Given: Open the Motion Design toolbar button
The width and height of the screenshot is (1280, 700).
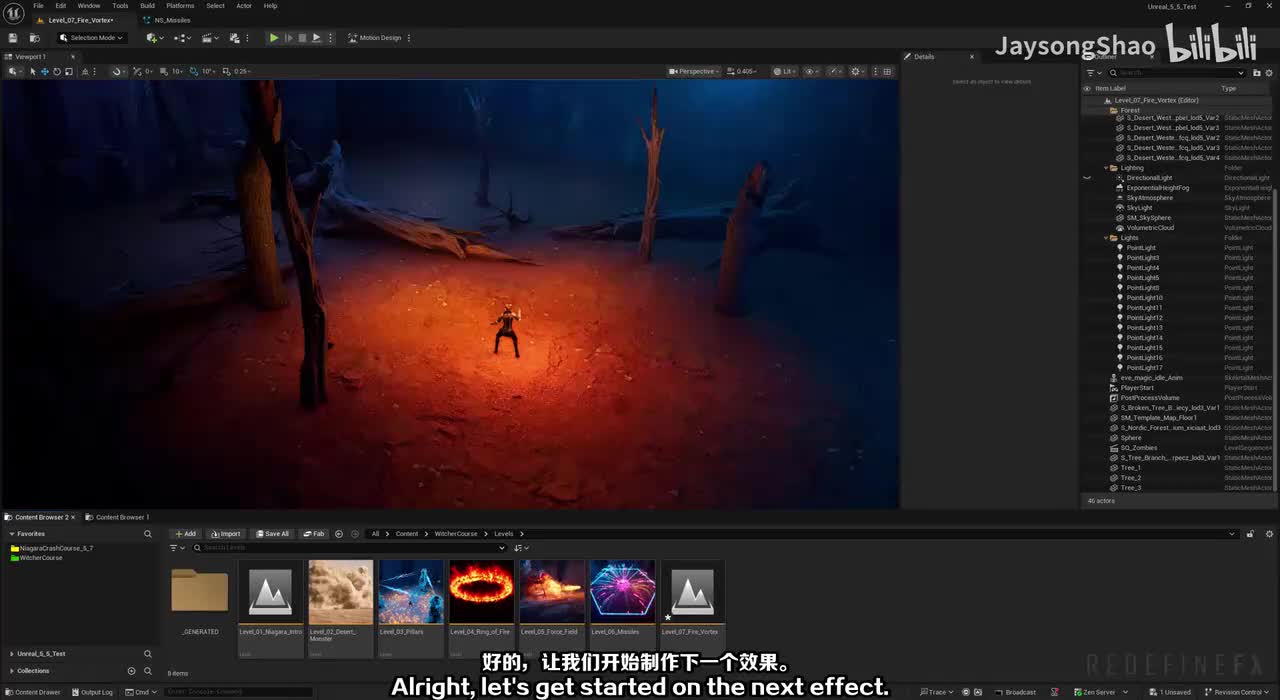Looking at the screenshot, I should click(374, 38).
